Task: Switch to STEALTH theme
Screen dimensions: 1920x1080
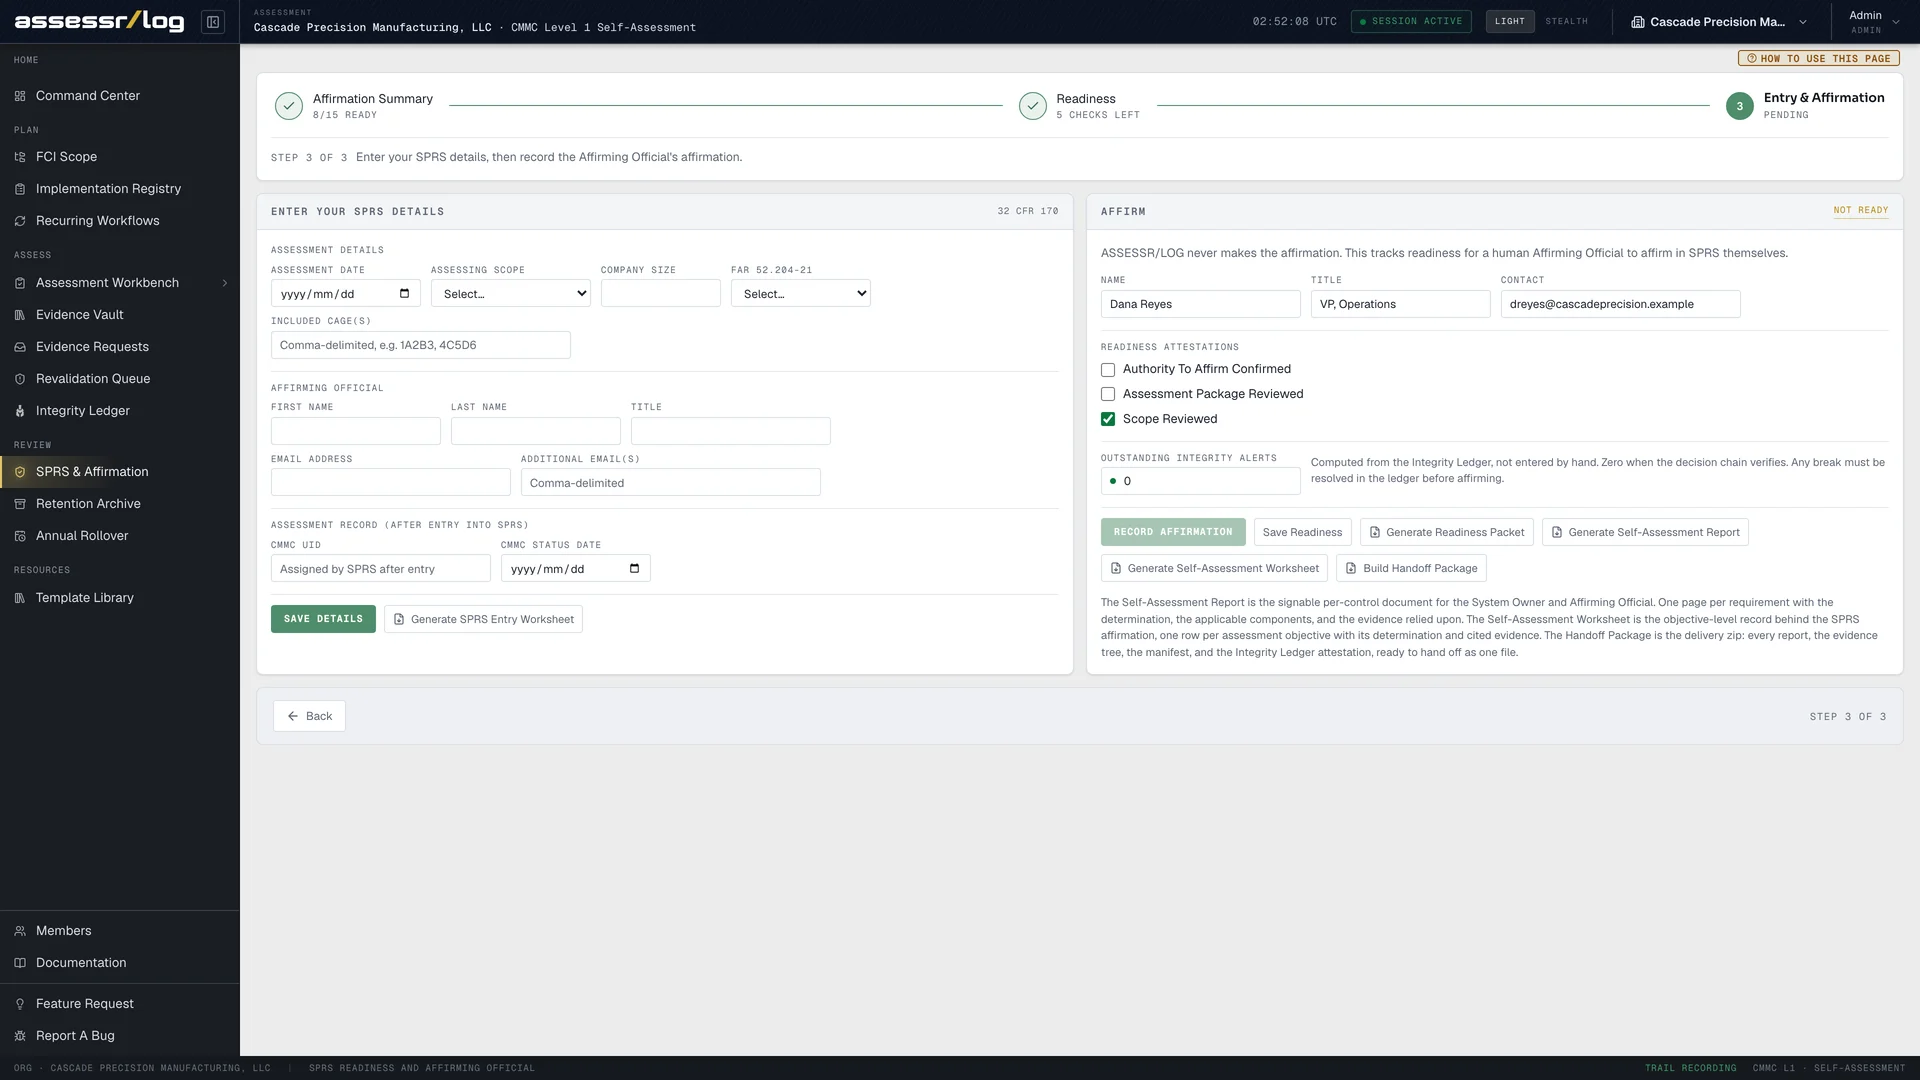Action: [x=1566, y=21]
